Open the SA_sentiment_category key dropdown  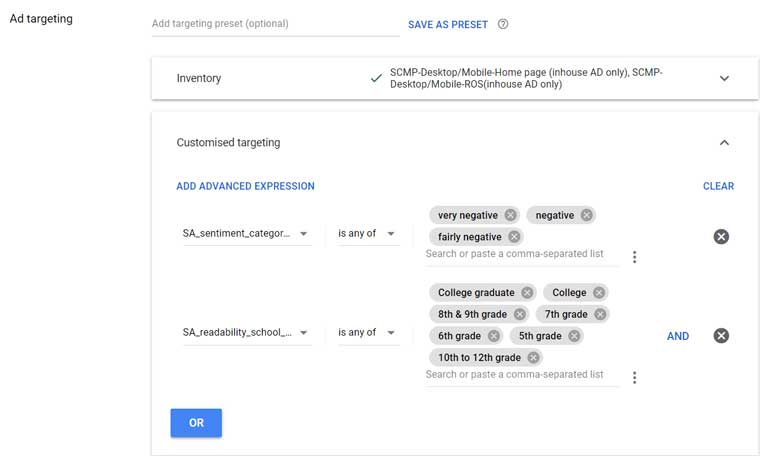pyautogui.click(x=246, y=234)
